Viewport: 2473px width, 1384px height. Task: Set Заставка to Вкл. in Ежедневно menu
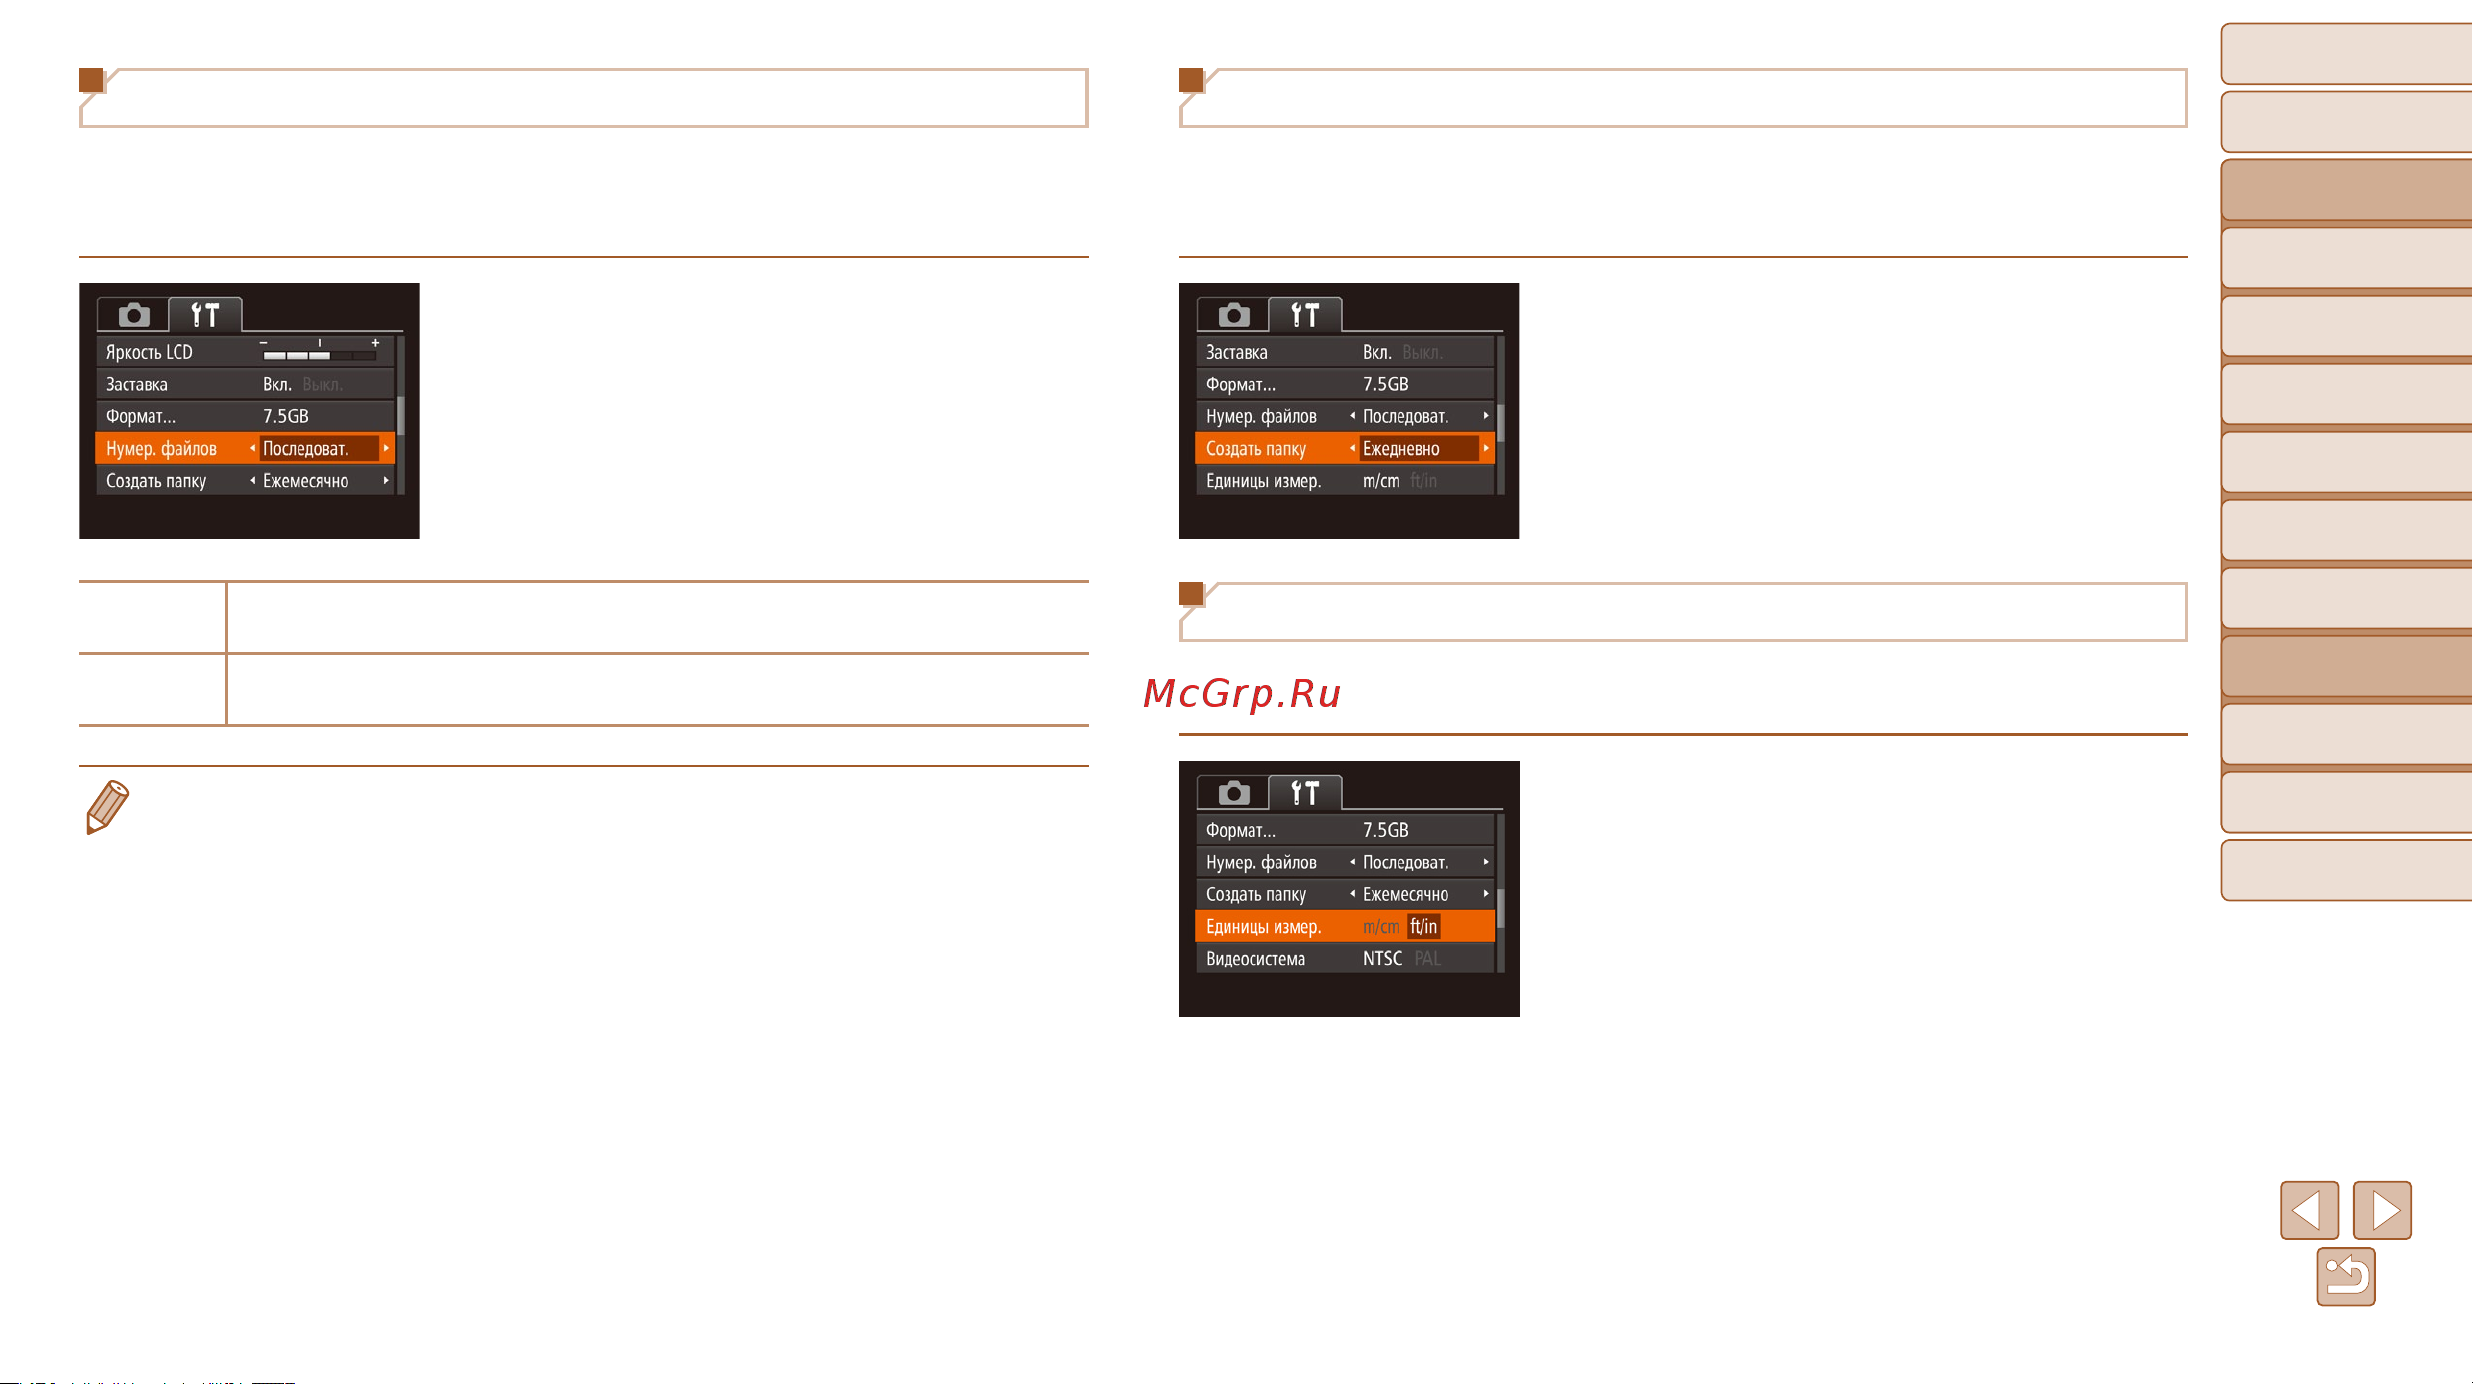[x=1377, y=352]
